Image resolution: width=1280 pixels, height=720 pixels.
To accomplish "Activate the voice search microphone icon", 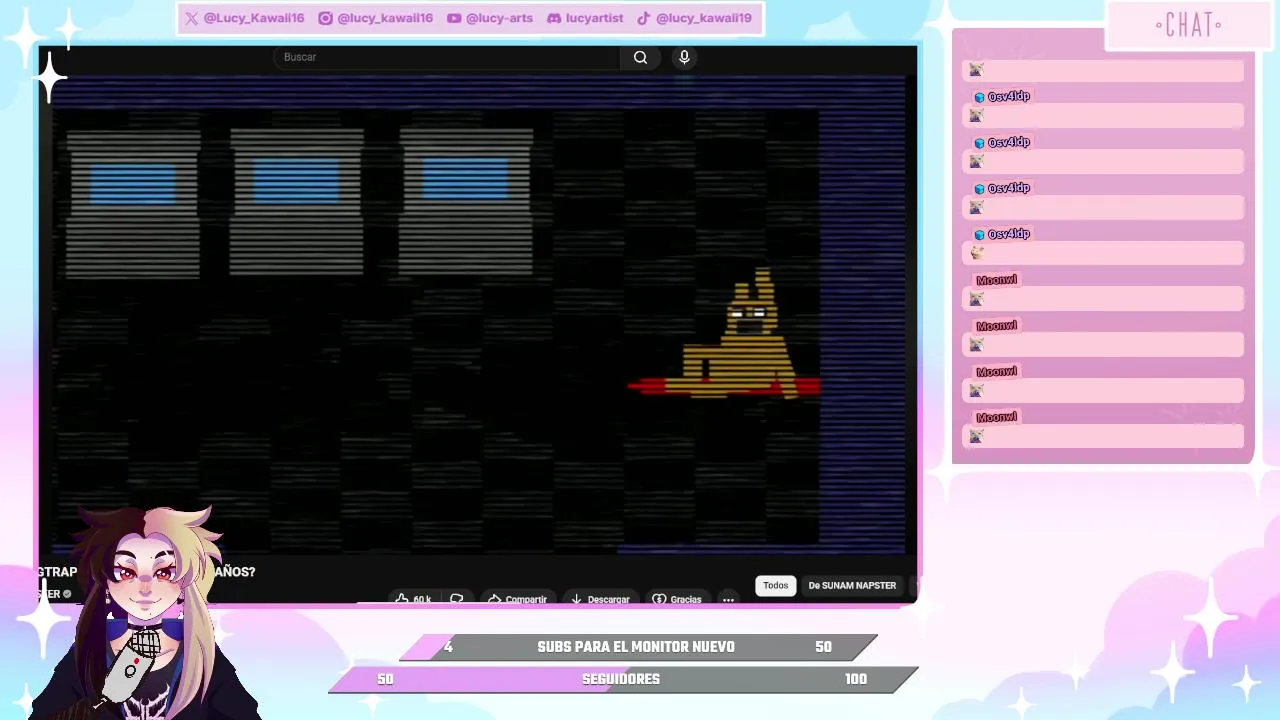I will 684,57.
